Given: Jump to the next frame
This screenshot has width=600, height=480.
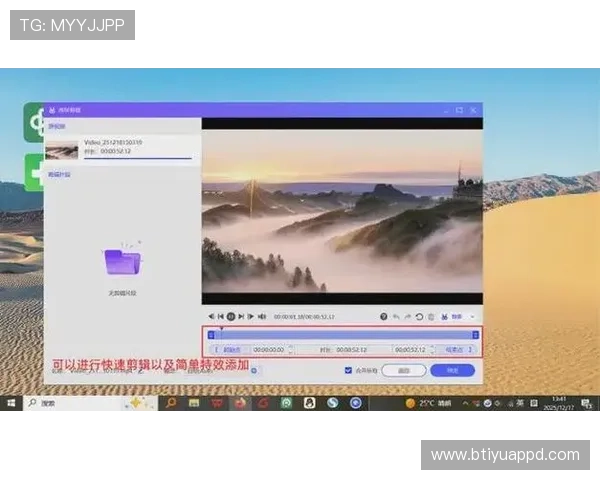Looking at the screenshot, I should coord(241,317).
